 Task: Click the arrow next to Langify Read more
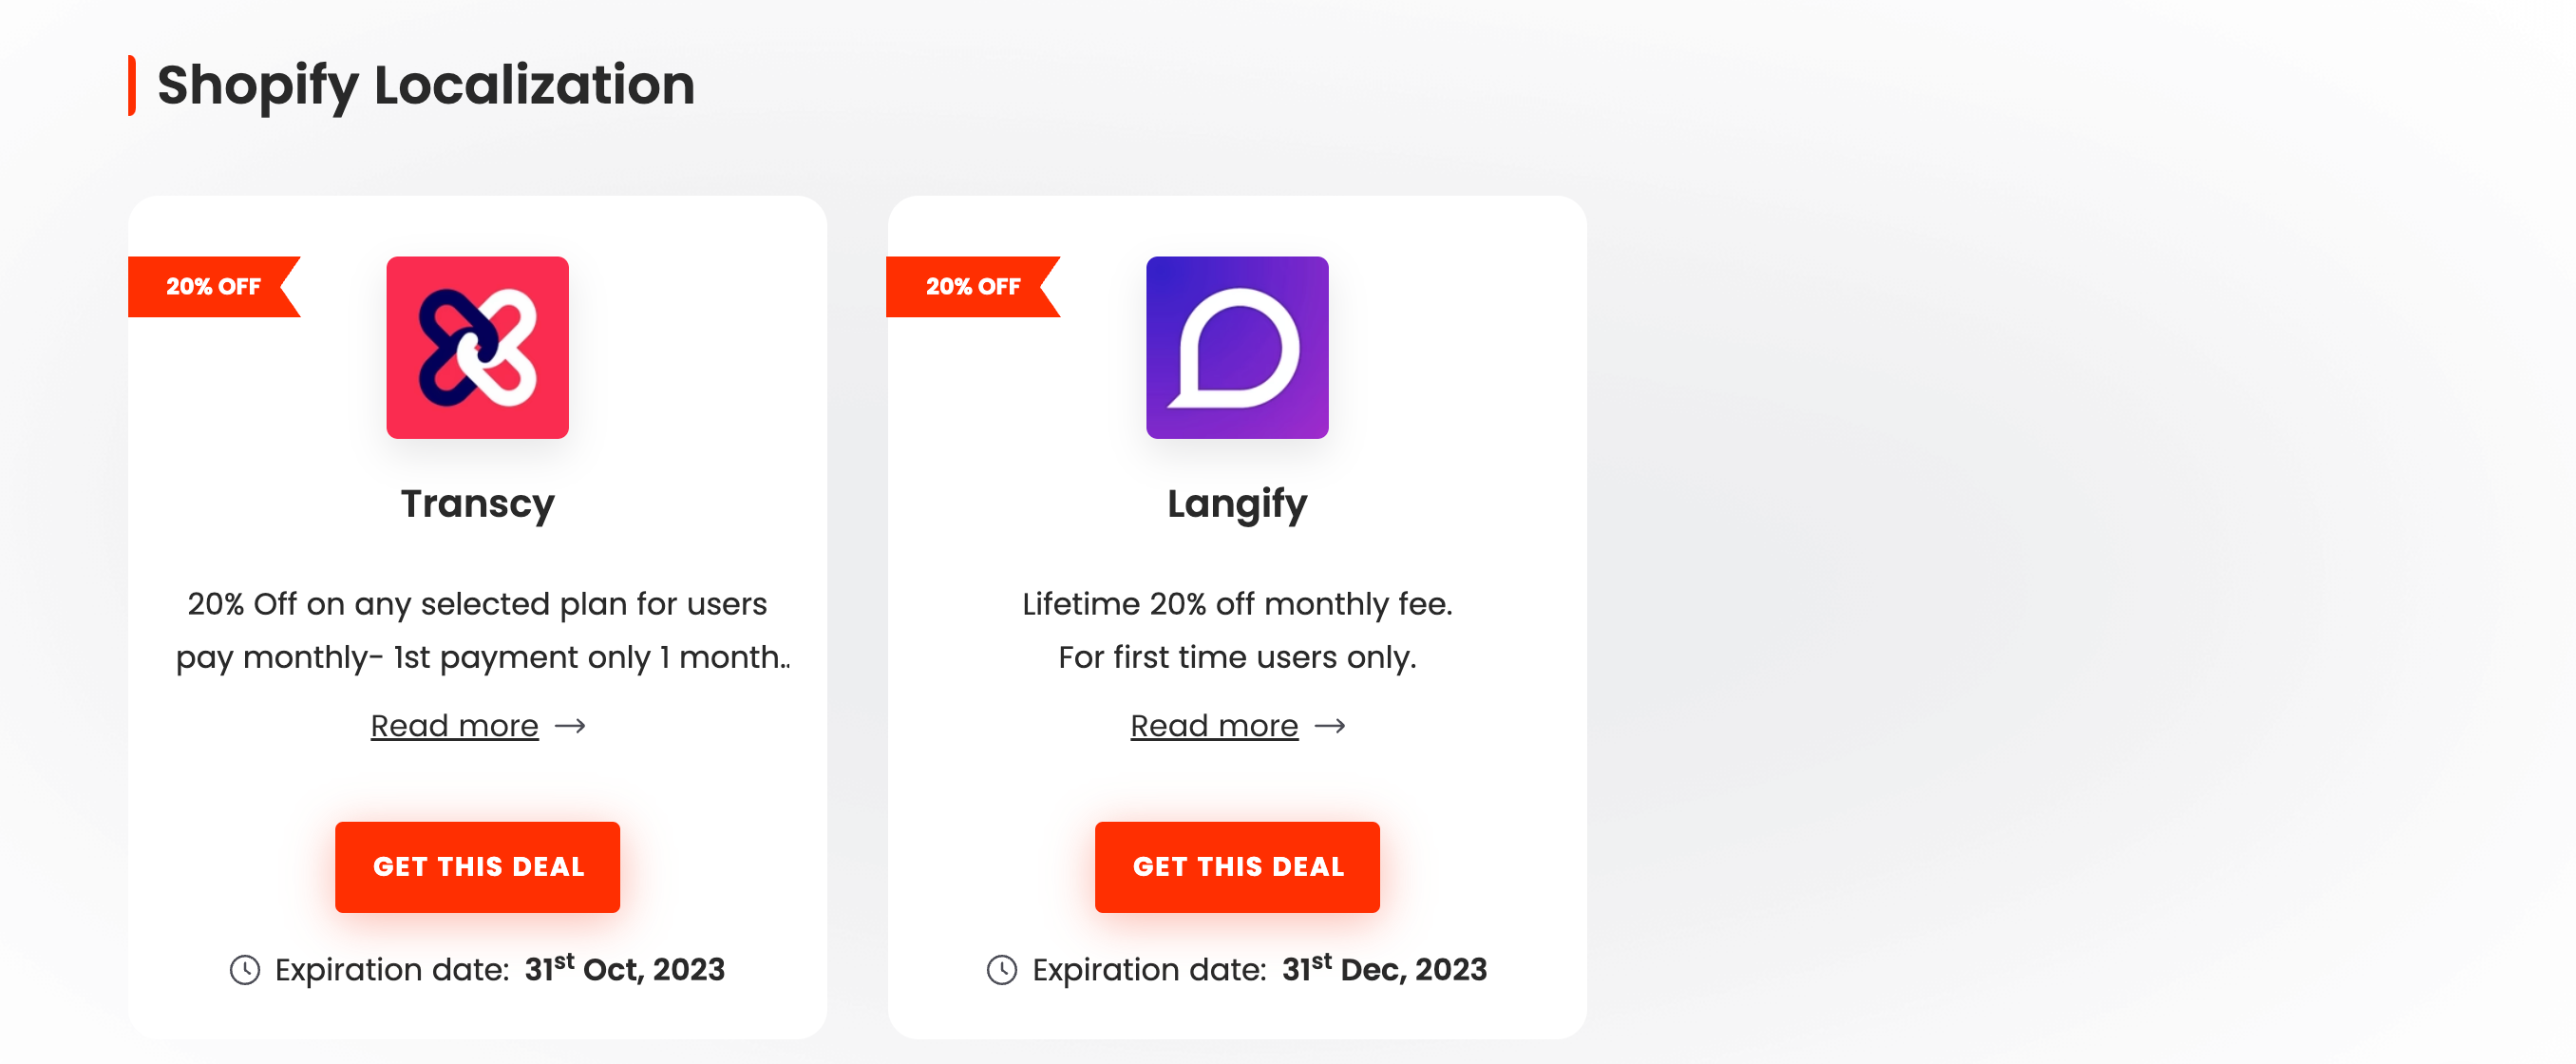click(1330, 726)
